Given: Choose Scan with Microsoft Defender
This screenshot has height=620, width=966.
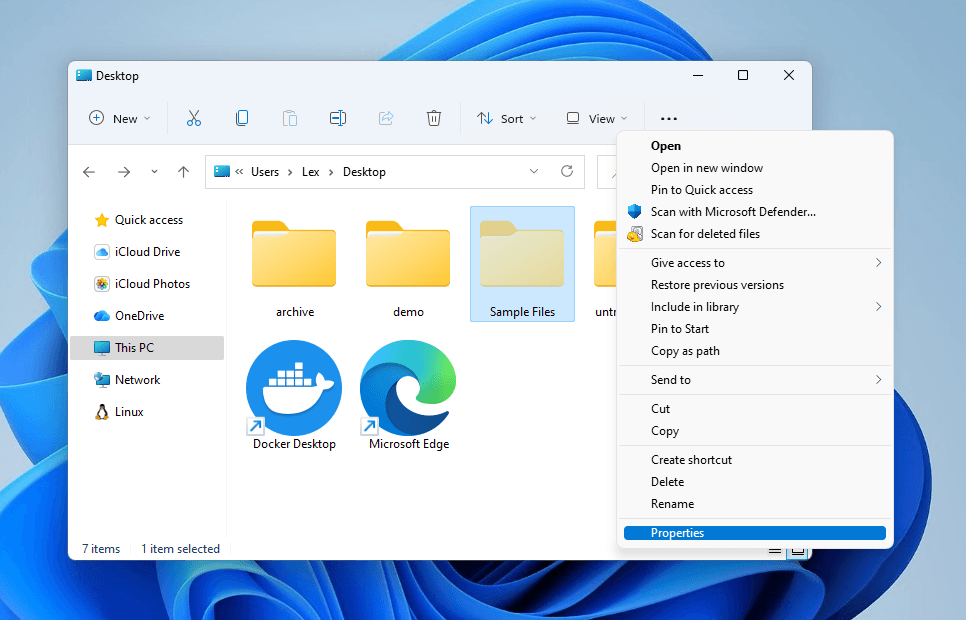Looking at the screenshot, I should [x=755, y=212].
